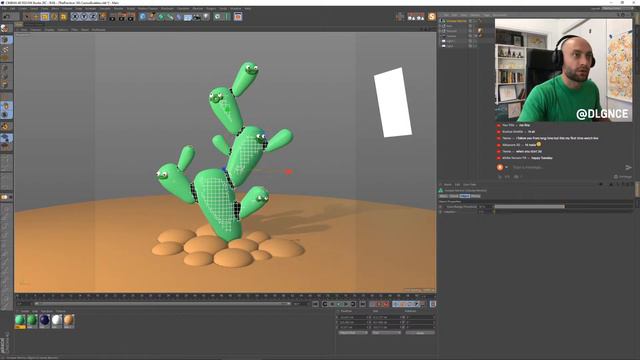Add a Floor environment object
Image resolution: width=640 pixels, height=360 pixels.
[188, 17]
